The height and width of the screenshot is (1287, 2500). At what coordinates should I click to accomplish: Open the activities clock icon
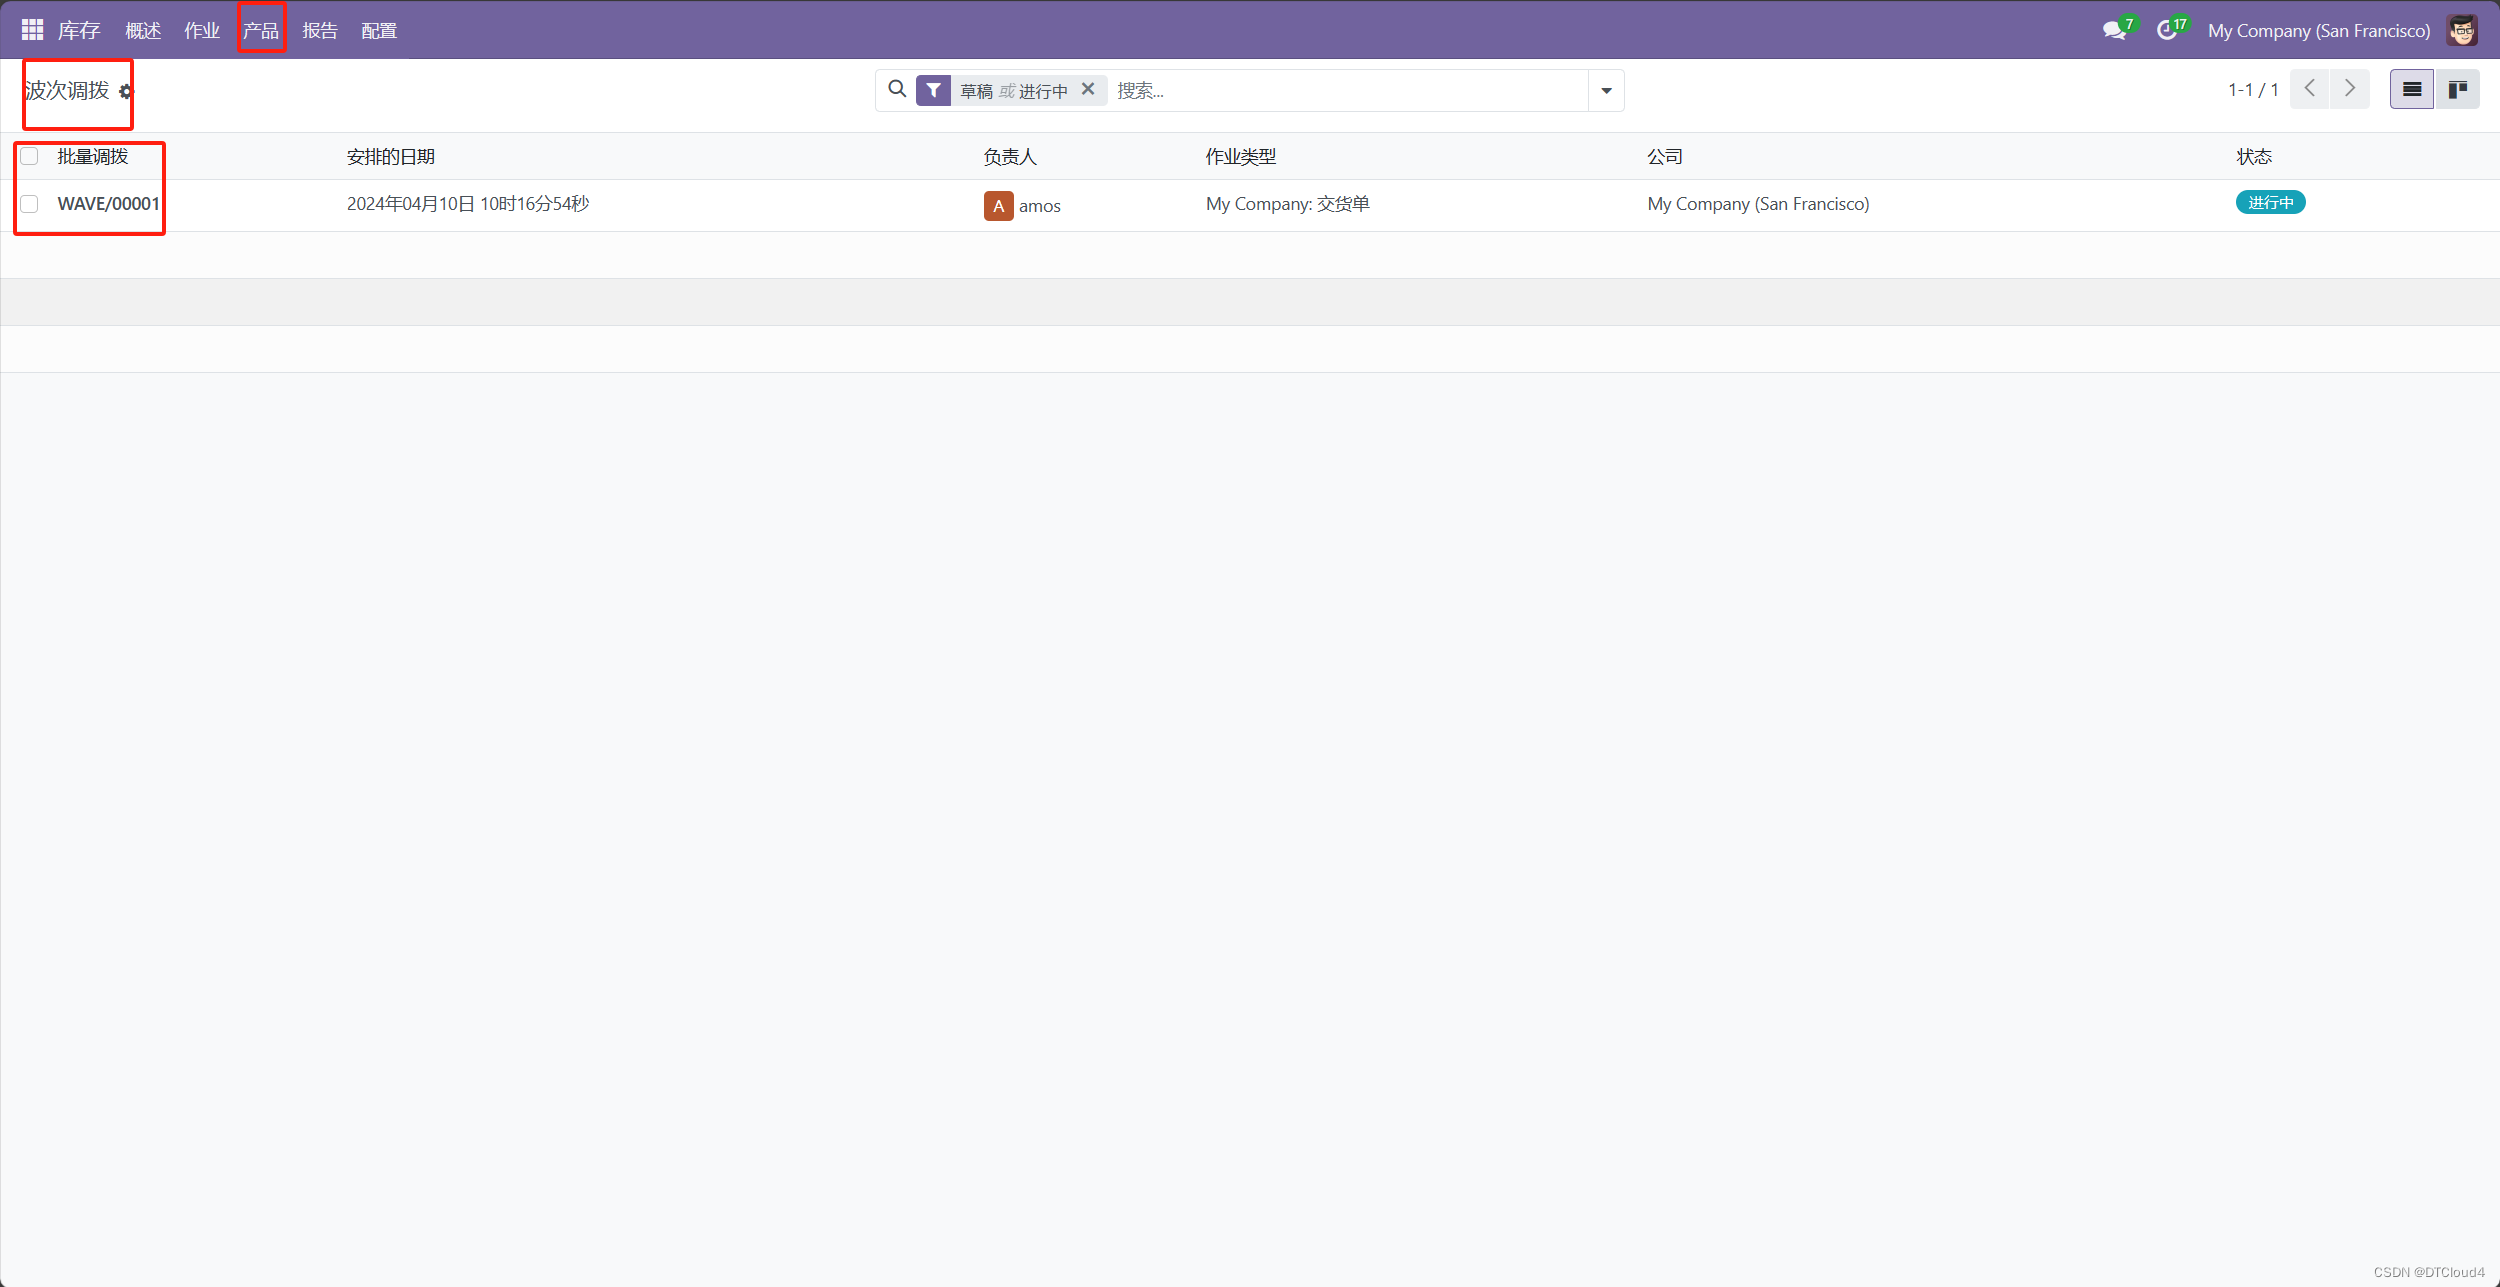[x=2166, y=30]
